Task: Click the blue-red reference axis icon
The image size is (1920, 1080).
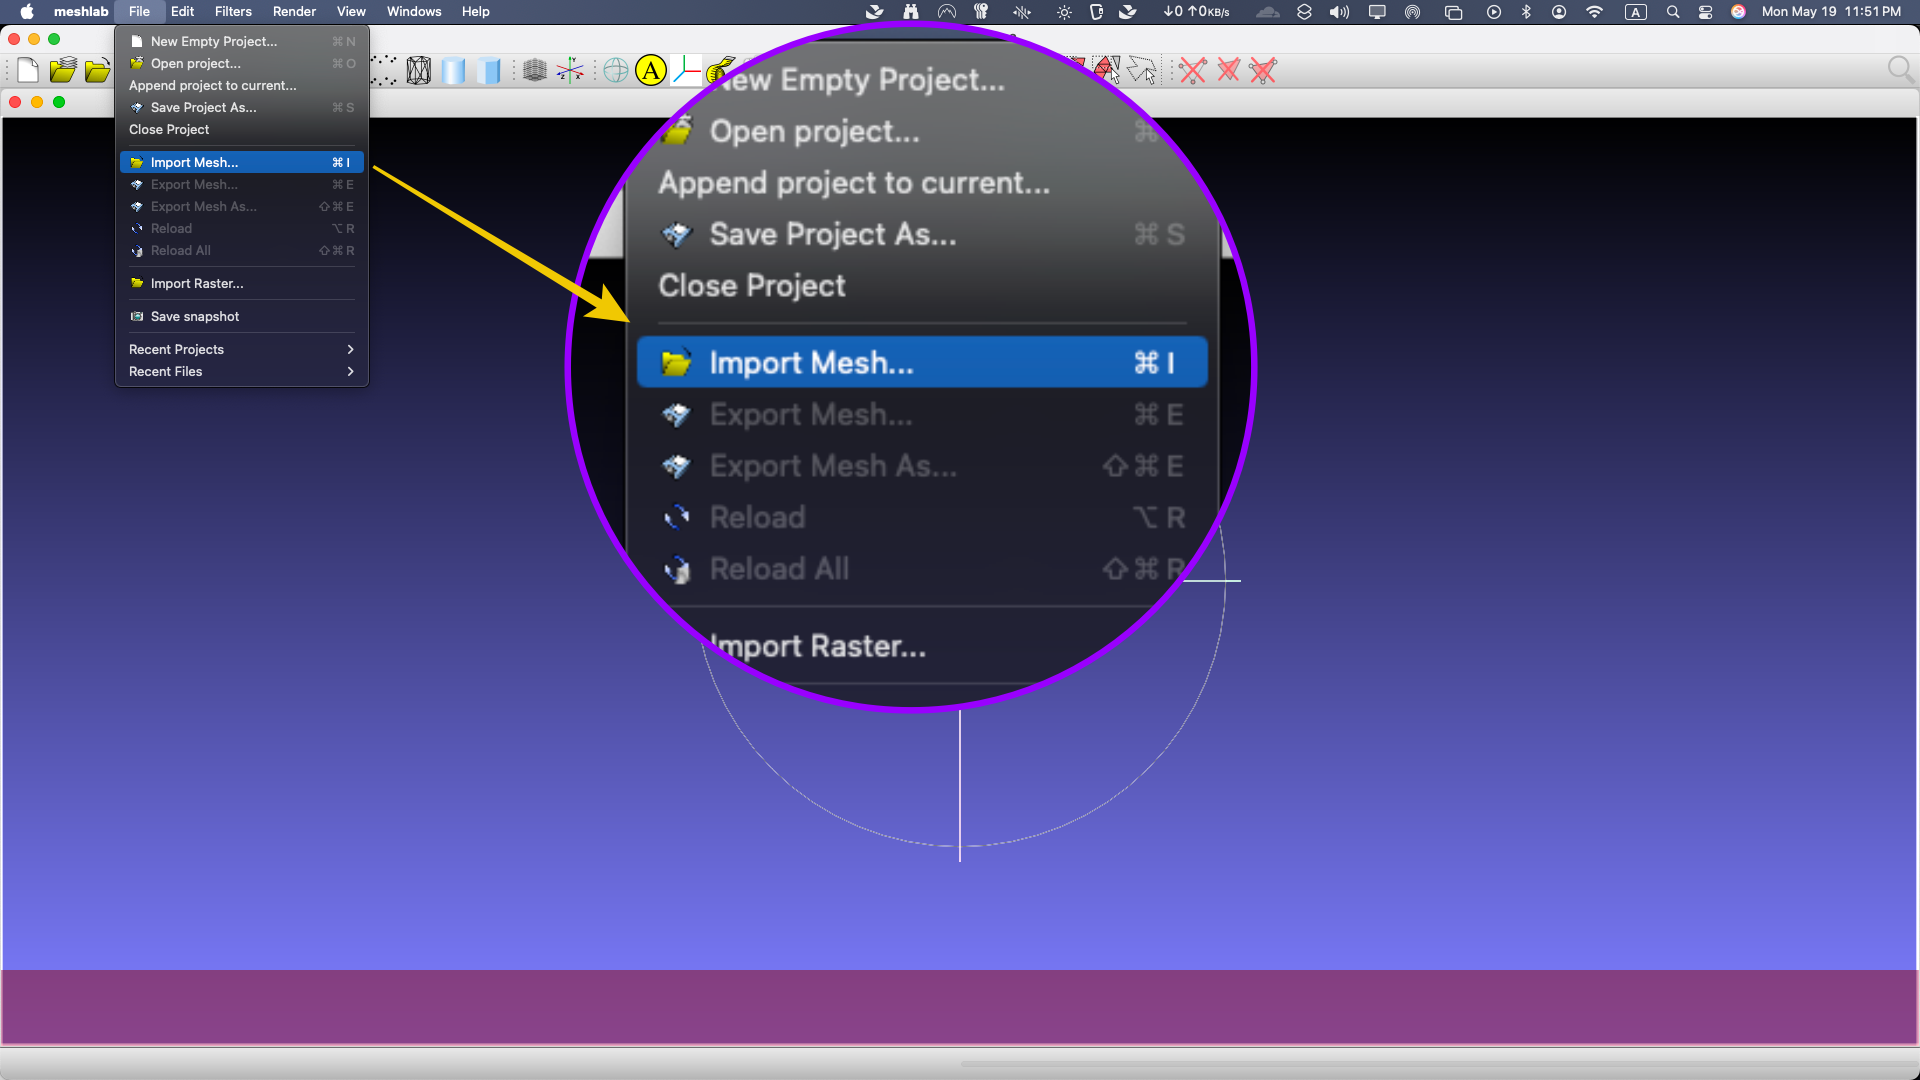Action: [x=686, y=70]
